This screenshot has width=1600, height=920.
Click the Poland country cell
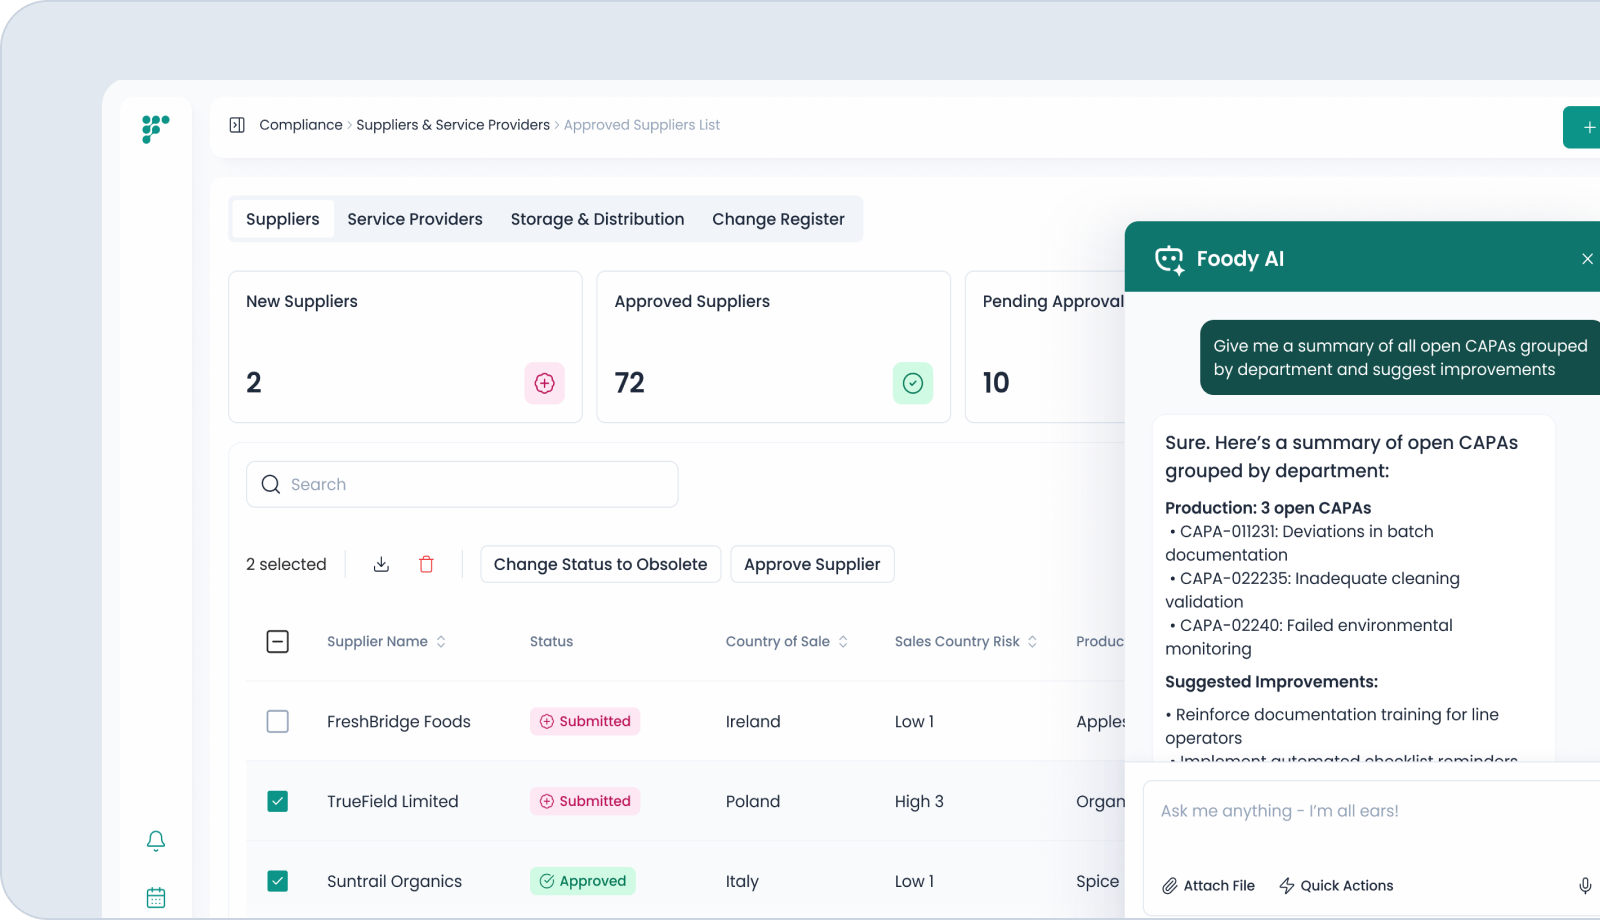pos(753,802)
